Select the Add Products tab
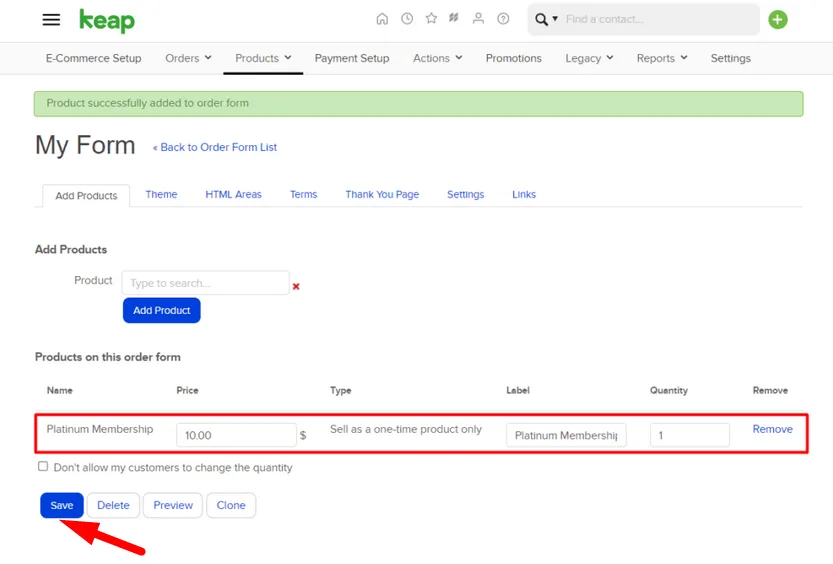Image resolution: width=833 pixels, height=564 pixels. [x=86, y=195]
